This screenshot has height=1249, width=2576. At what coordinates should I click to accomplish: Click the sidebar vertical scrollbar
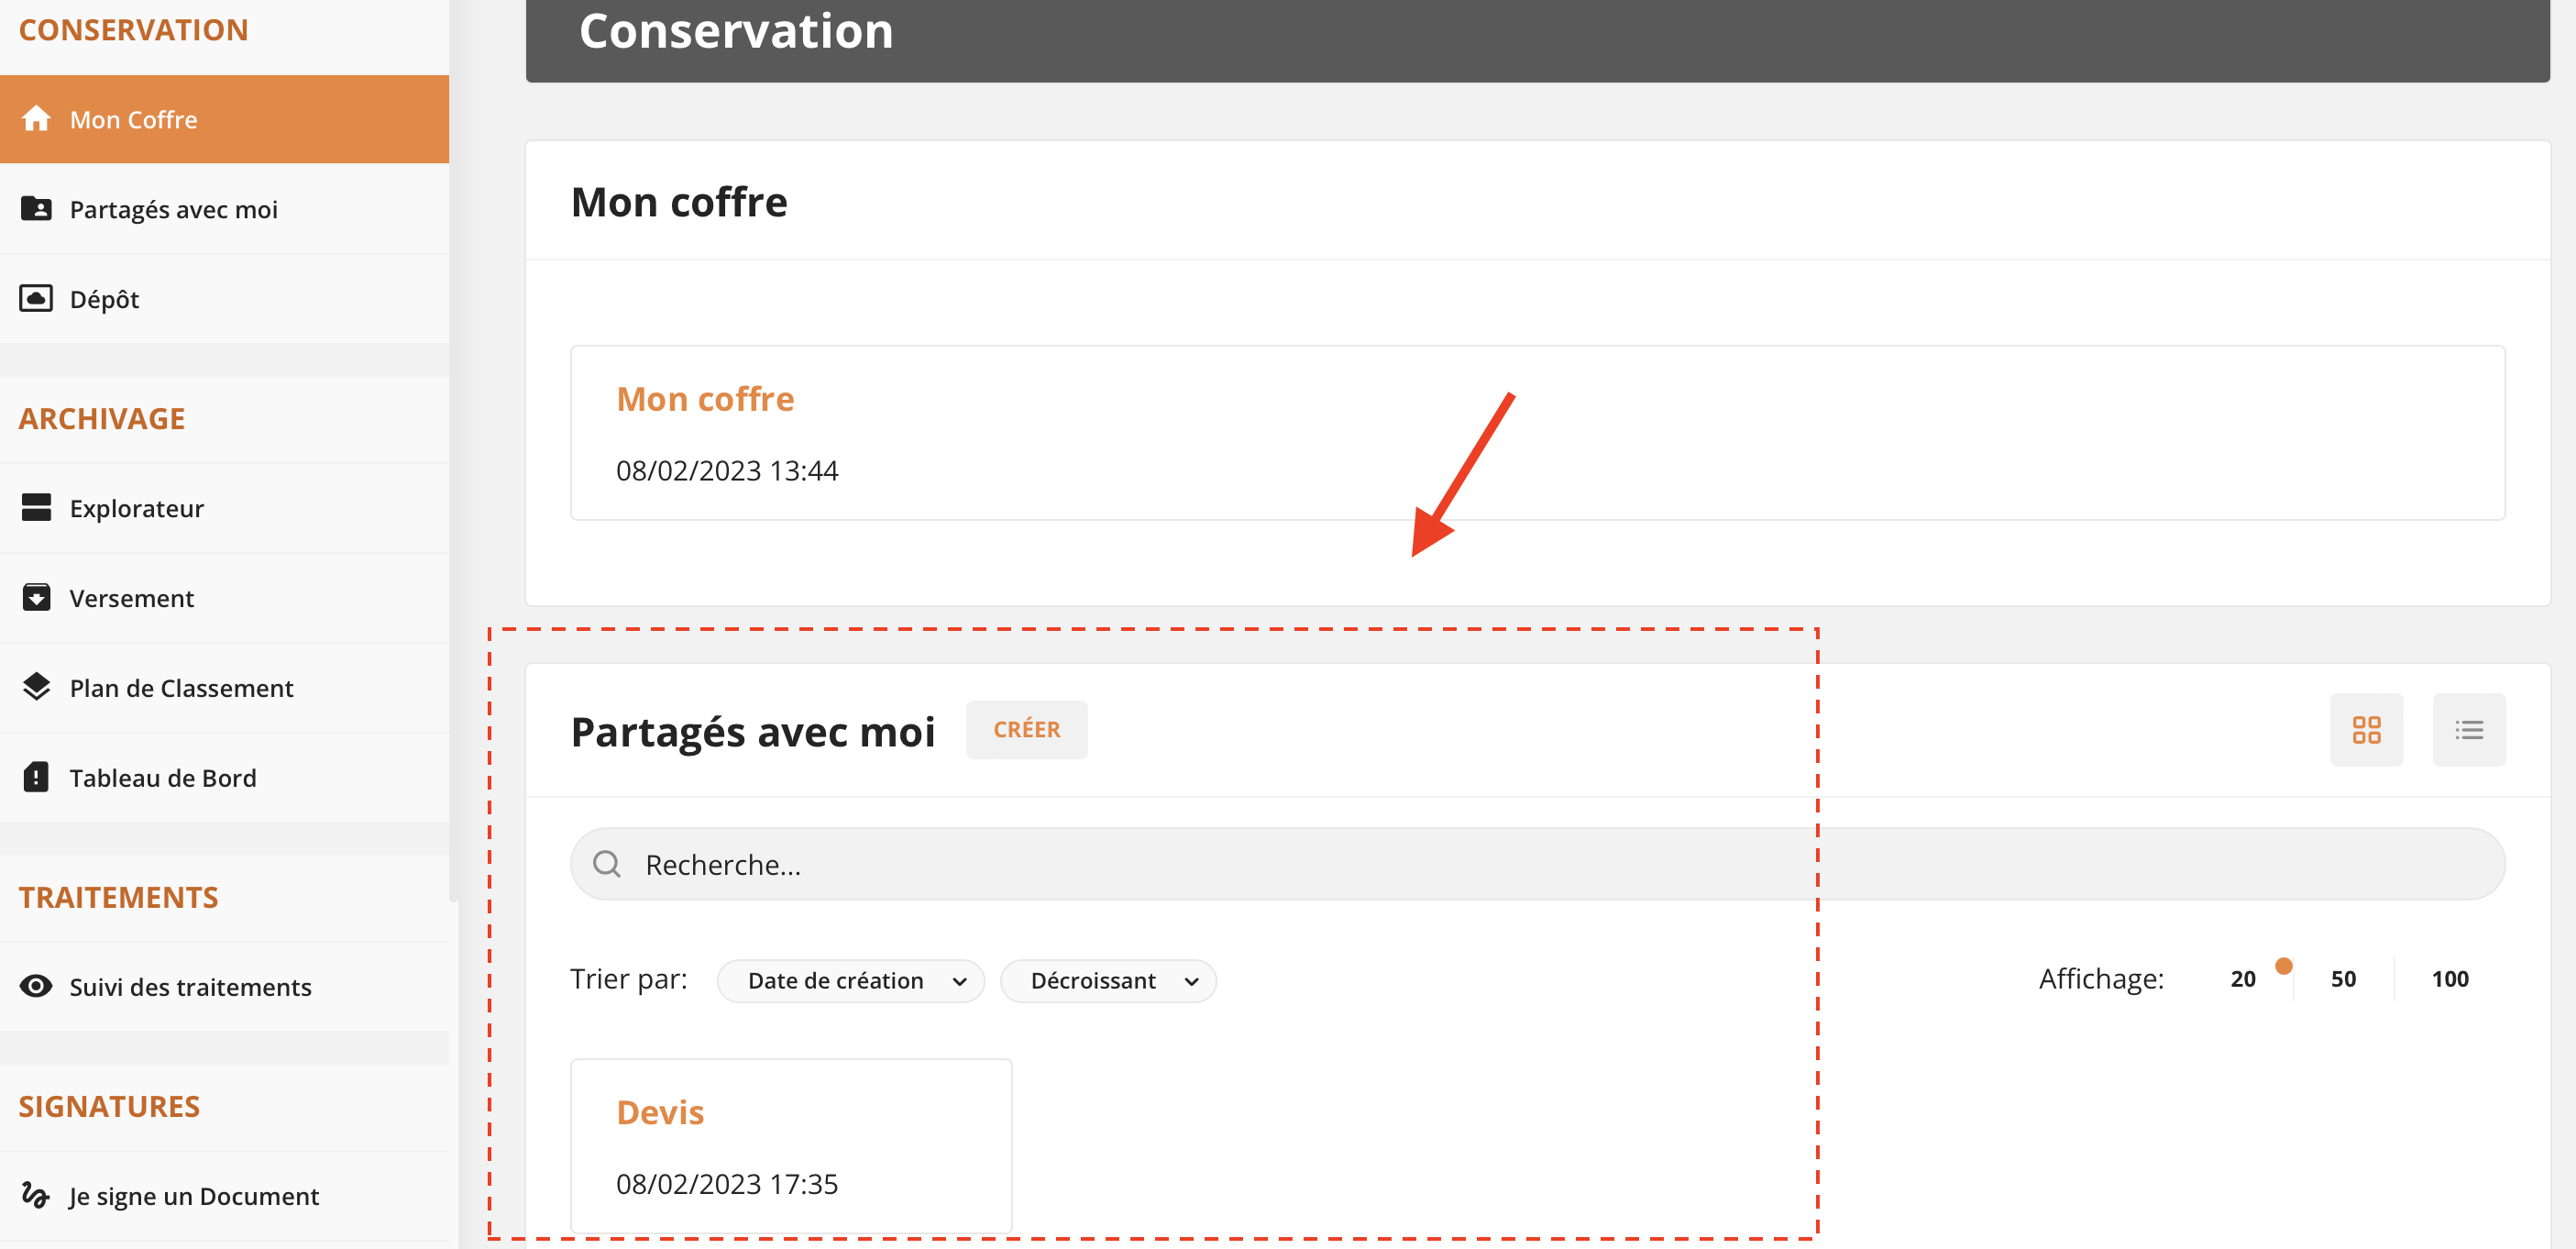454,450
